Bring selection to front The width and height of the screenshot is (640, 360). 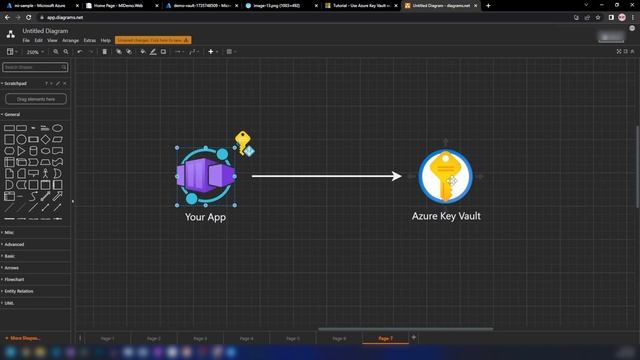click(119, 52)
